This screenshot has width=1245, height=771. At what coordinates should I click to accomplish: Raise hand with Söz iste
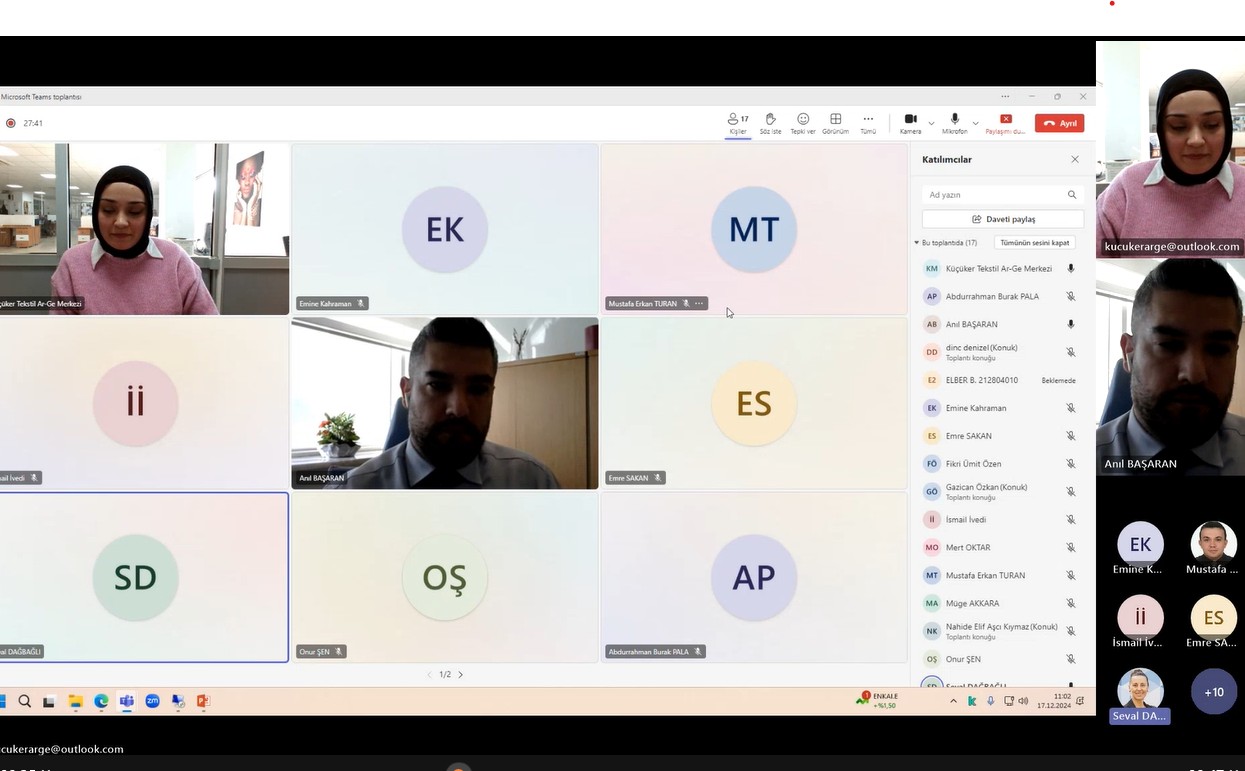770,123
